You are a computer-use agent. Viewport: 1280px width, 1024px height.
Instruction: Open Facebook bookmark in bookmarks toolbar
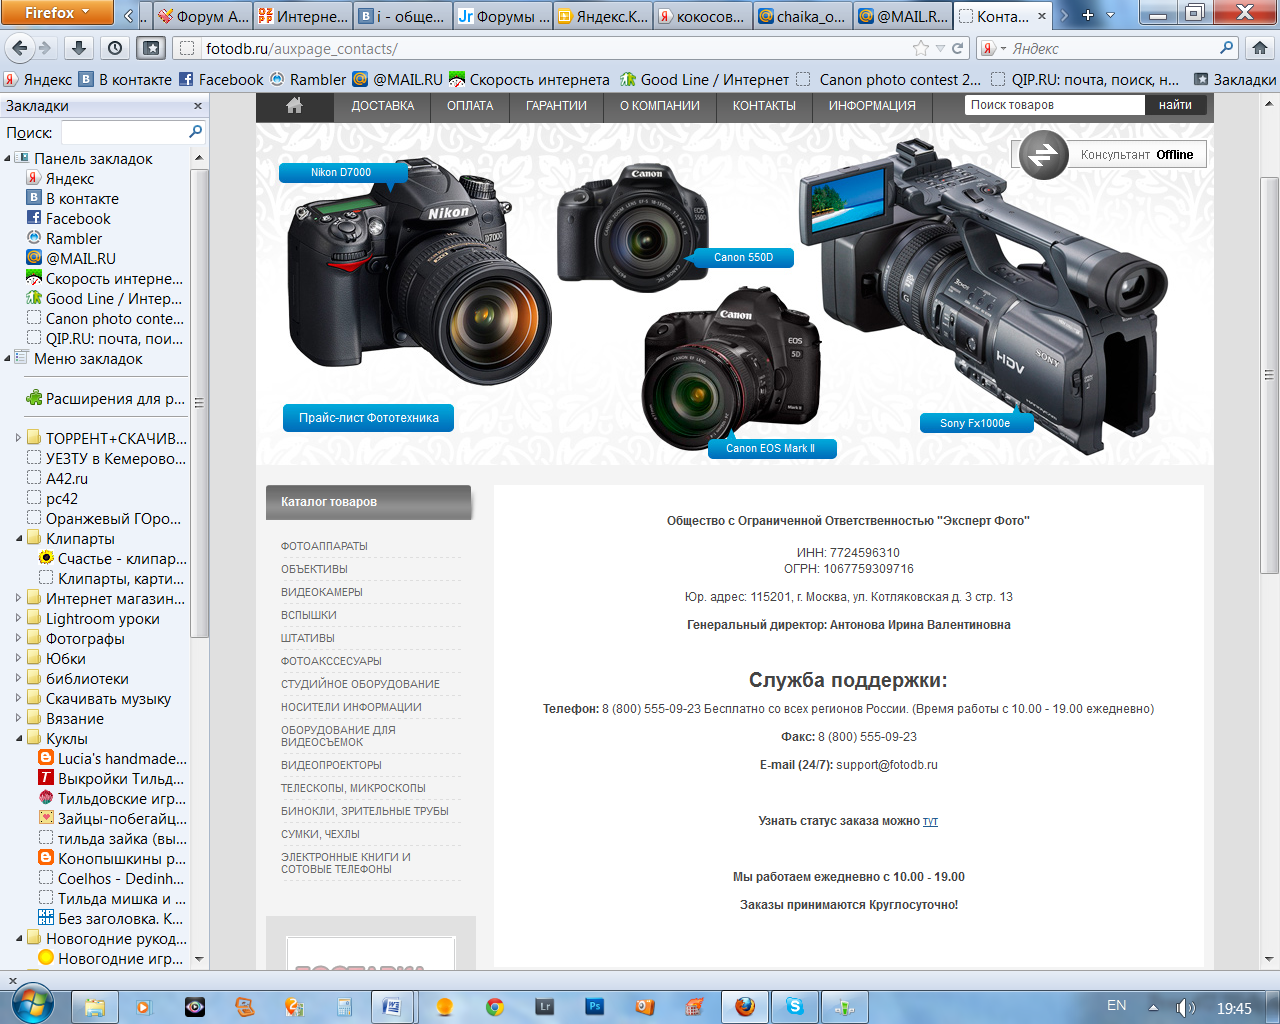tap(221, 79)
